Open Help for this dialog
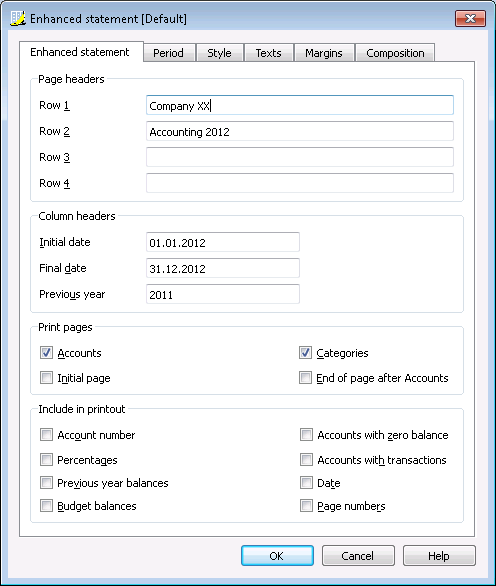 (439, 556)
